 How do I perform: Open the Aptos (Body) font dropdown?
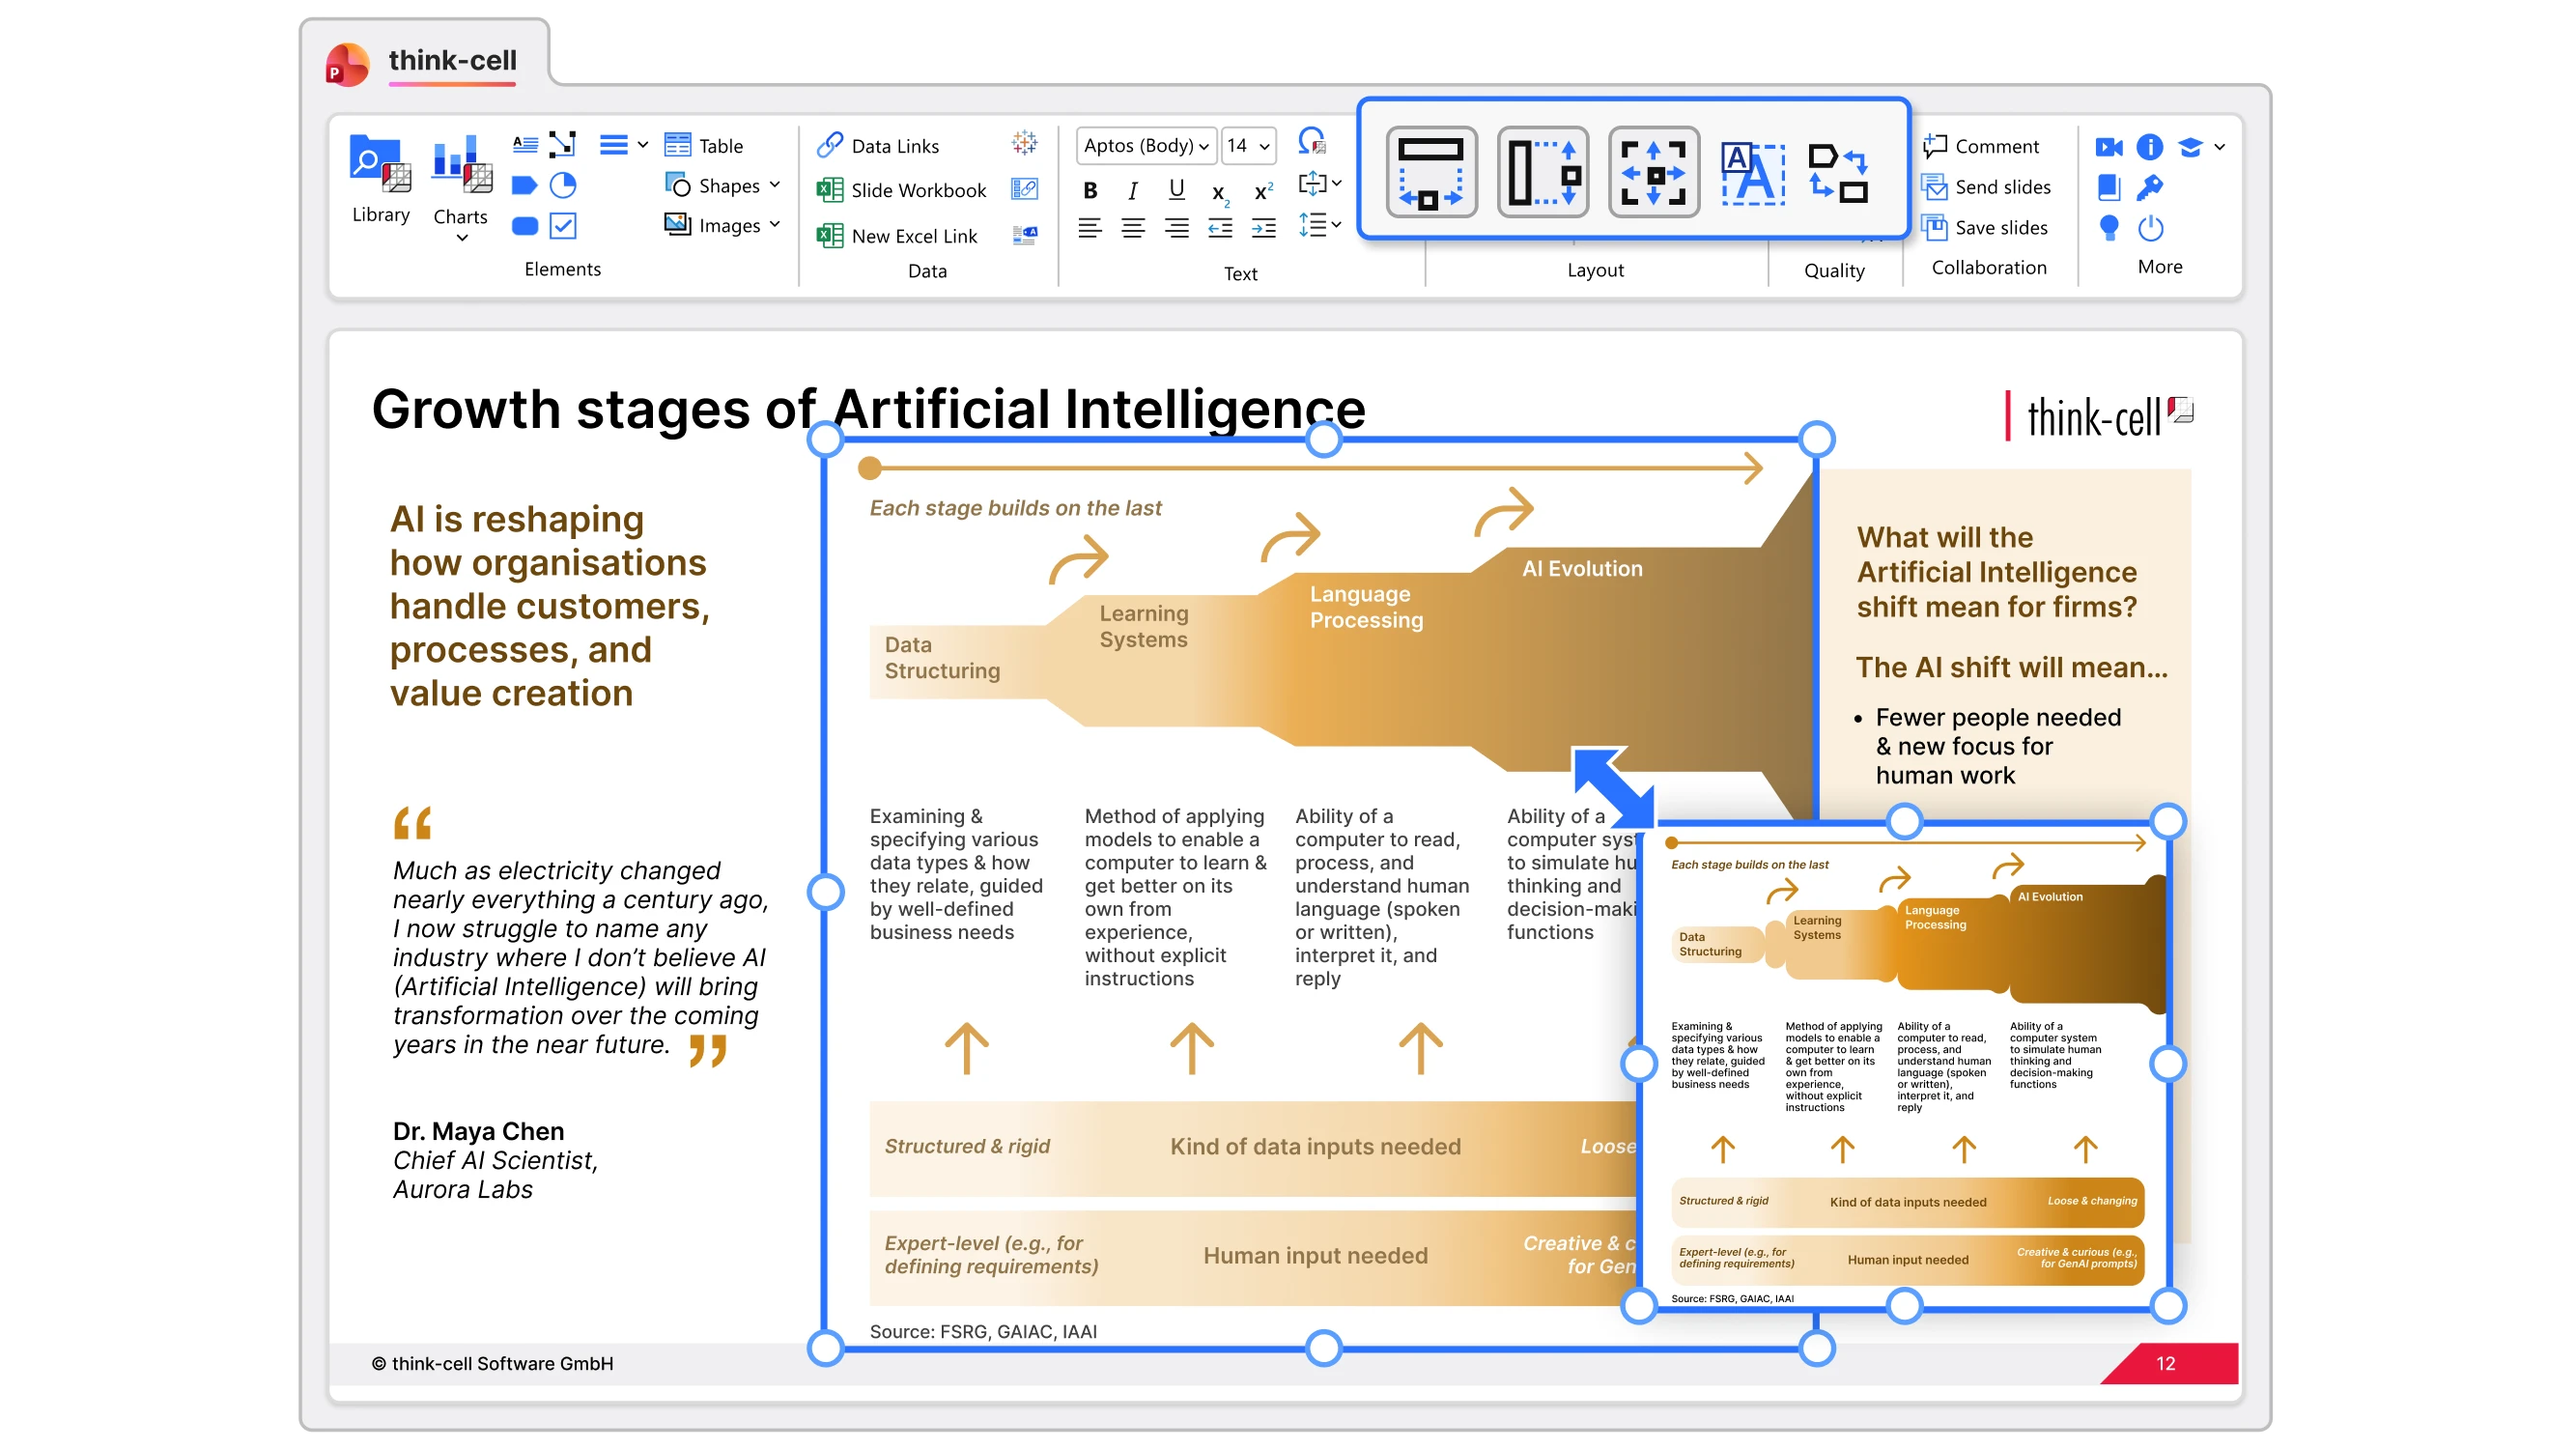tap(1145, 146)
